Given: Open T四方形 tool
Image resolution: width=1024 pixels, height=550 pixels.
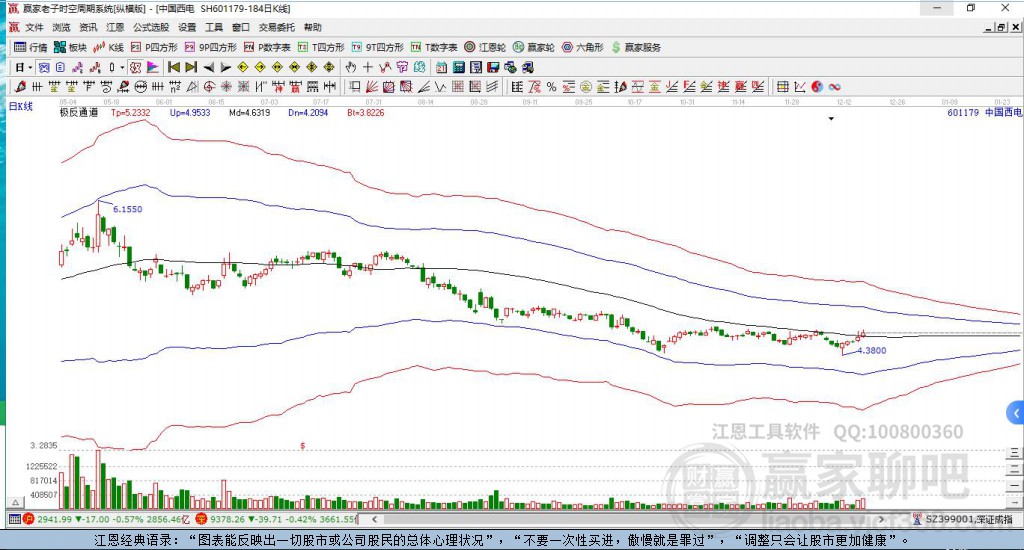Looking at the screenshot, I should (x=321, y=47).
